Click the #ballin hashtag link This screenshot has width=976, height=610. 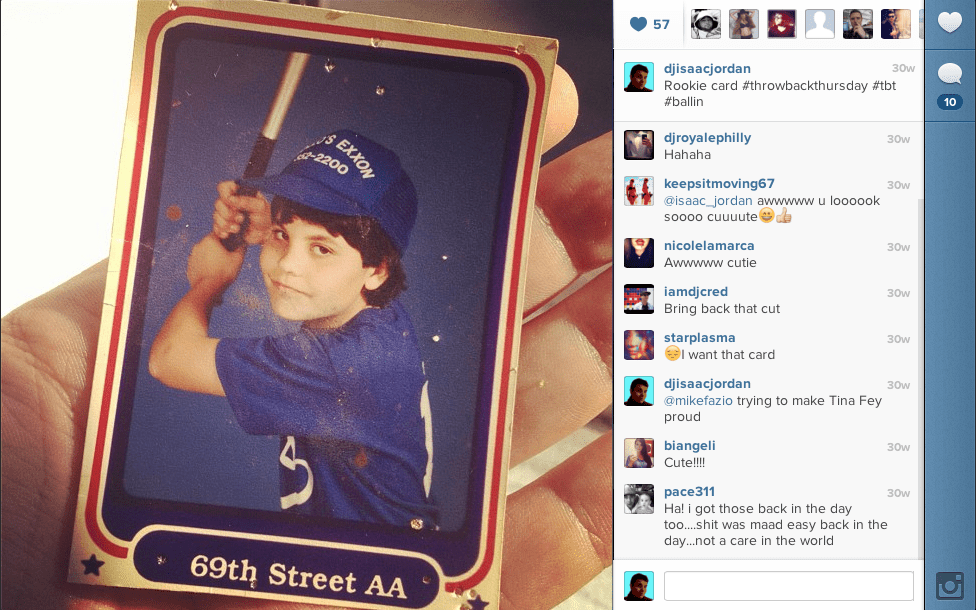point(683,101)
